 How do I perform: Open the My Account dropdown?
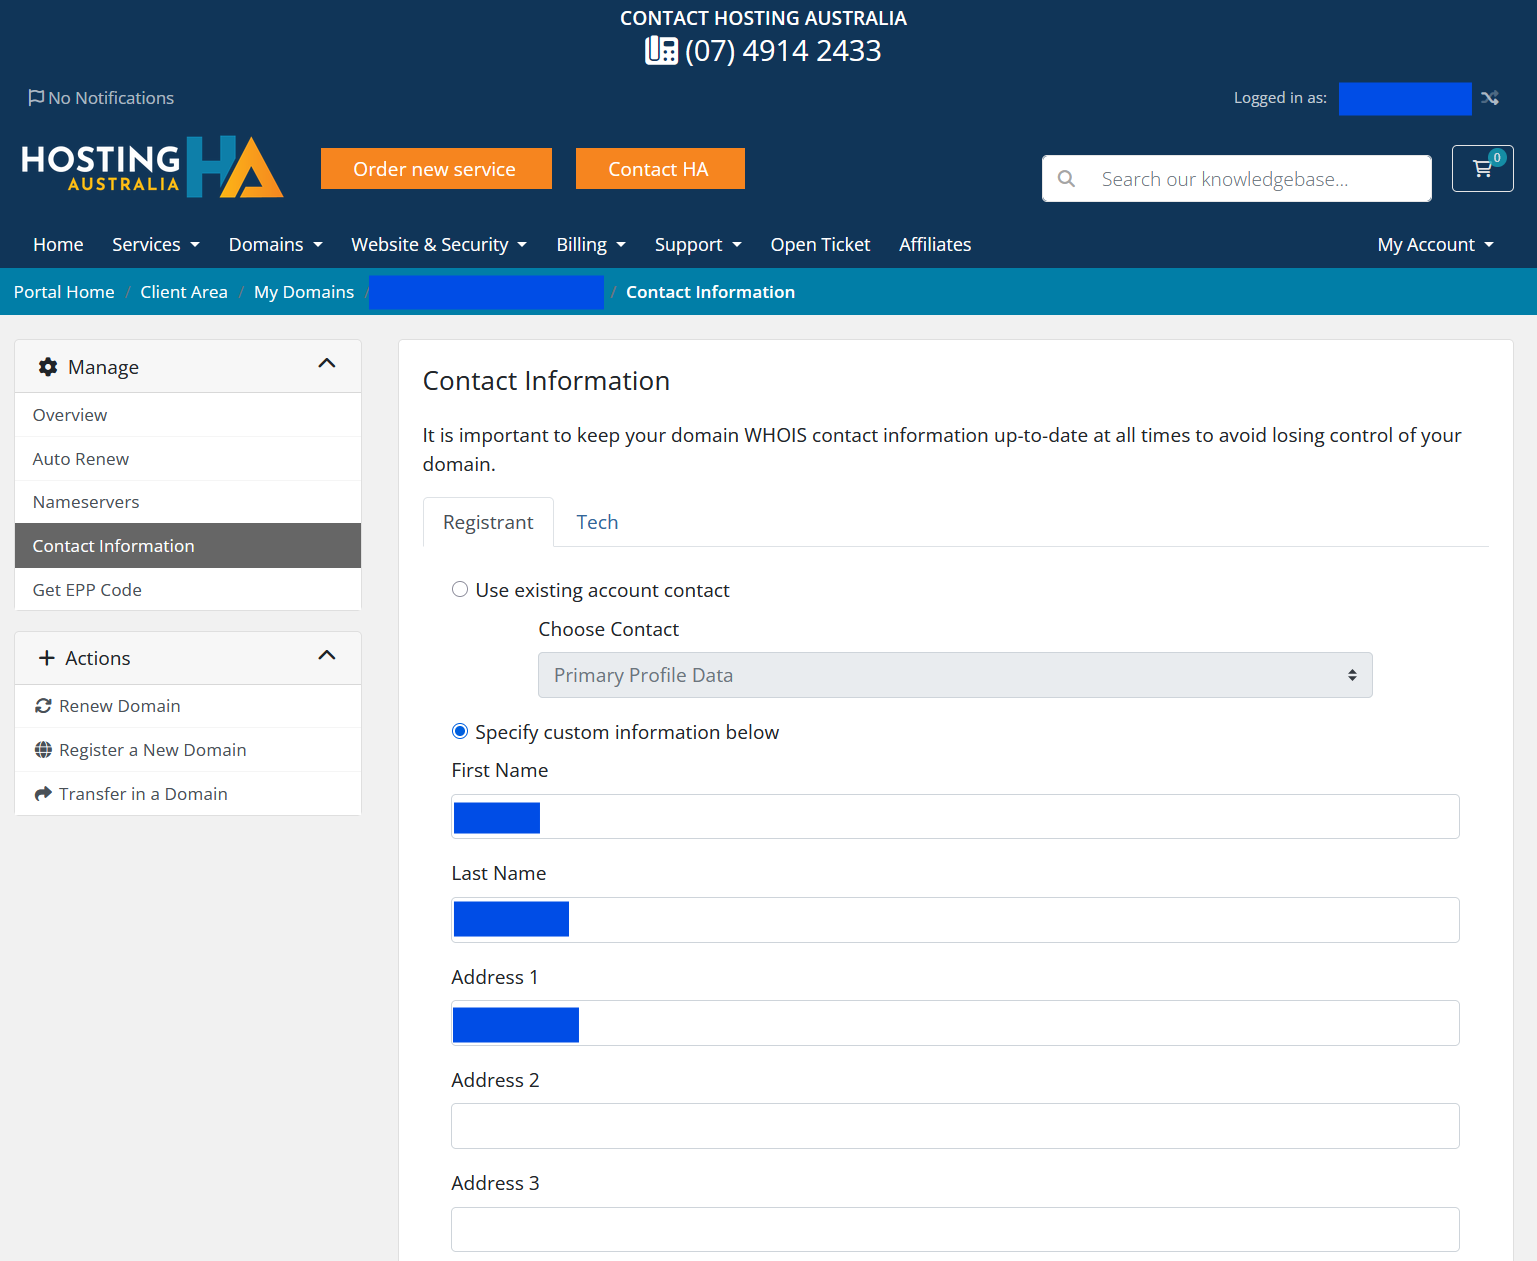[1435, 245]
